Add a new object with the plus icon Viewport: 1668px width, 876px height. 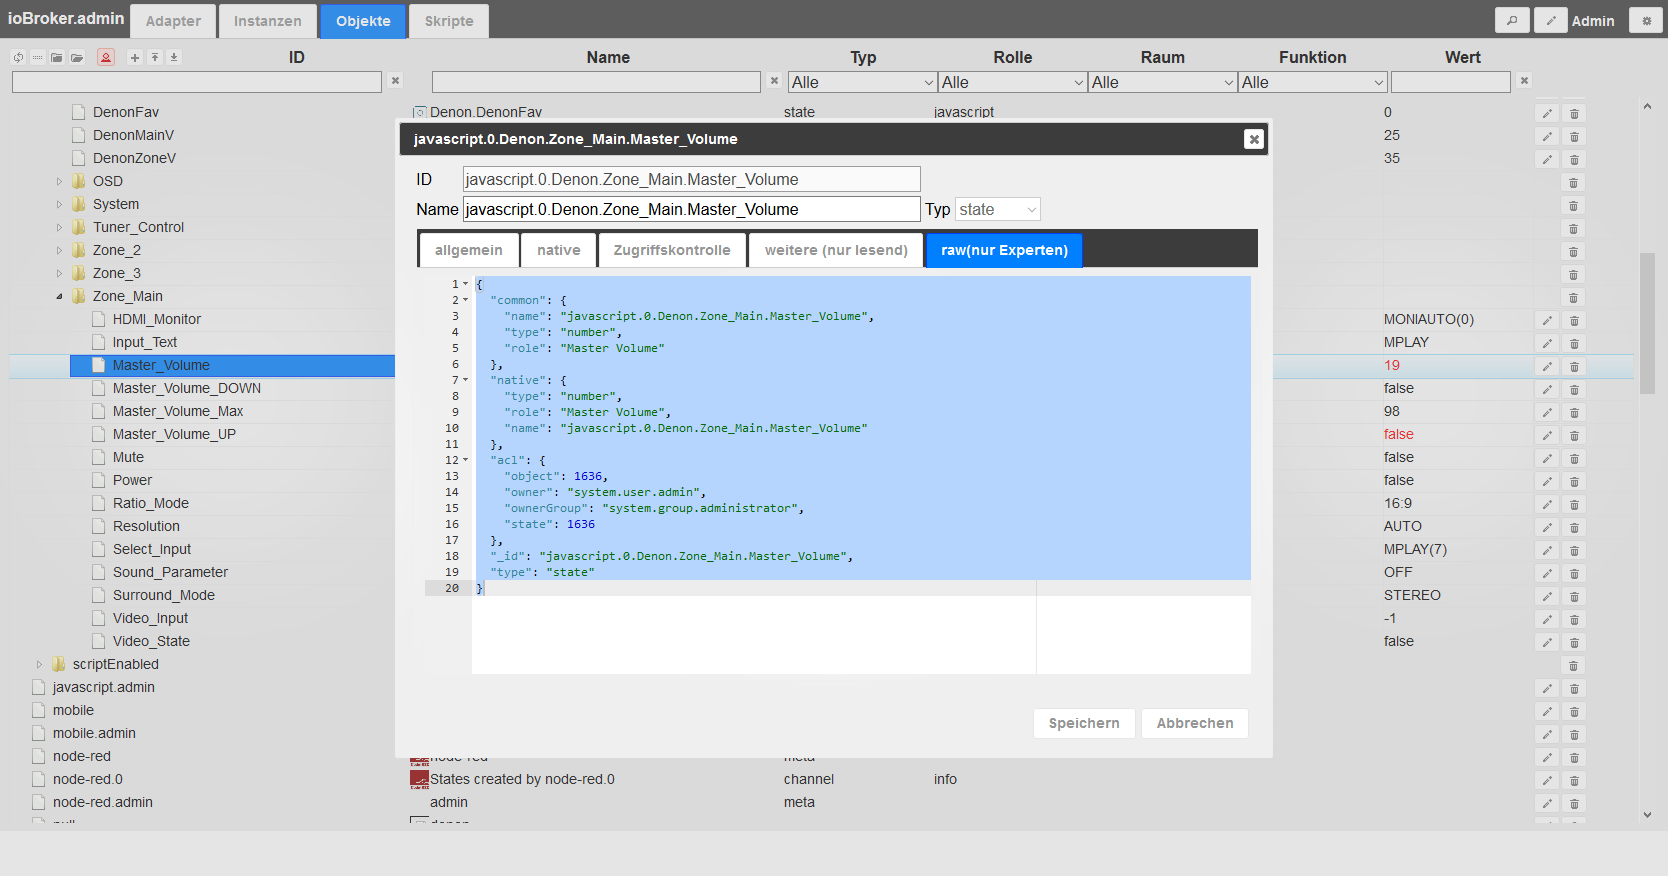(135, 58)
